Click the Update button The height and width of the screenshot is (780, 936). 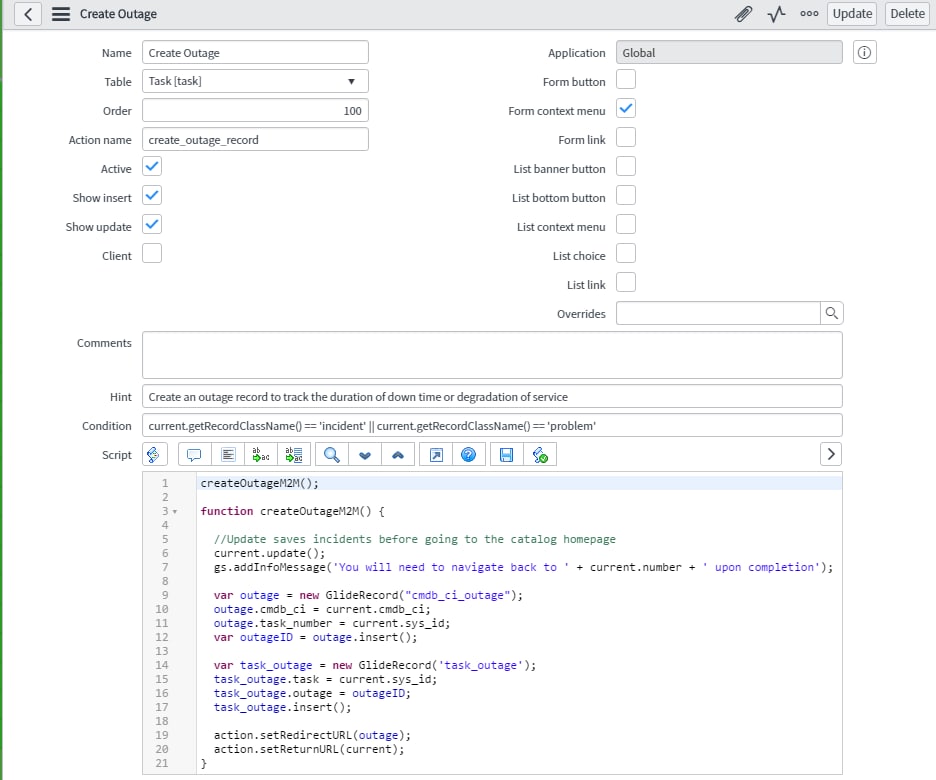click(x=852, y=14)
